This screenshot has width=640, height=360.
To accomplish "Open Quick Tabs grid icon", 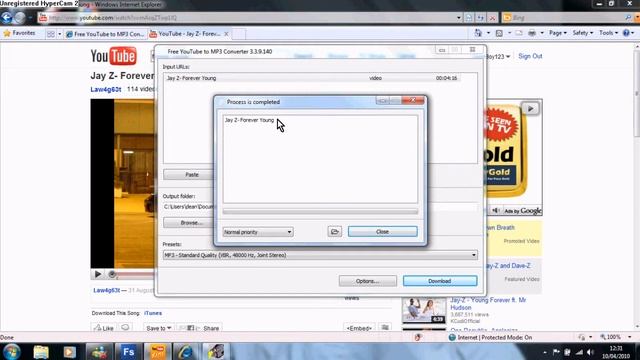I will point(51,34).
